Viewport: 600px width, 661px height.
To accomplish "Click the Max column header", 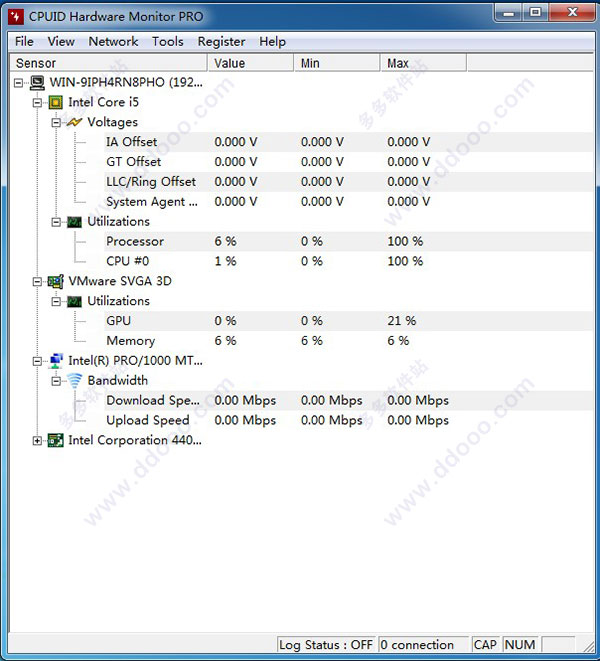I will (424, 63).
